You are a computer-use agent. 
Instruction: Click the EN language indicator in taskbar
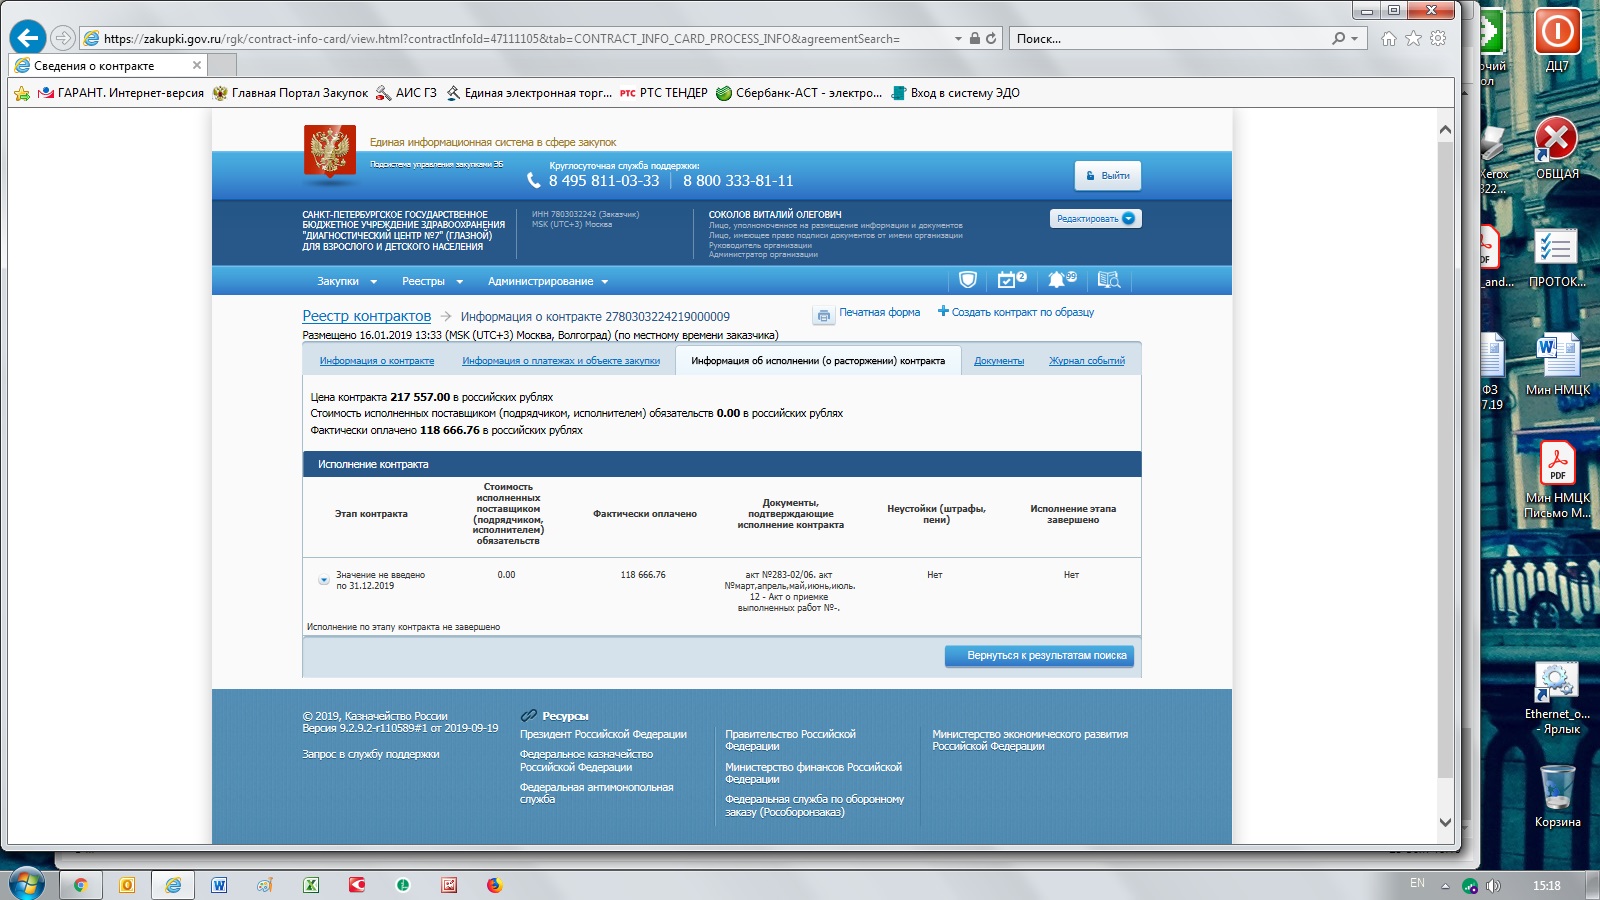coord(1417,883)
